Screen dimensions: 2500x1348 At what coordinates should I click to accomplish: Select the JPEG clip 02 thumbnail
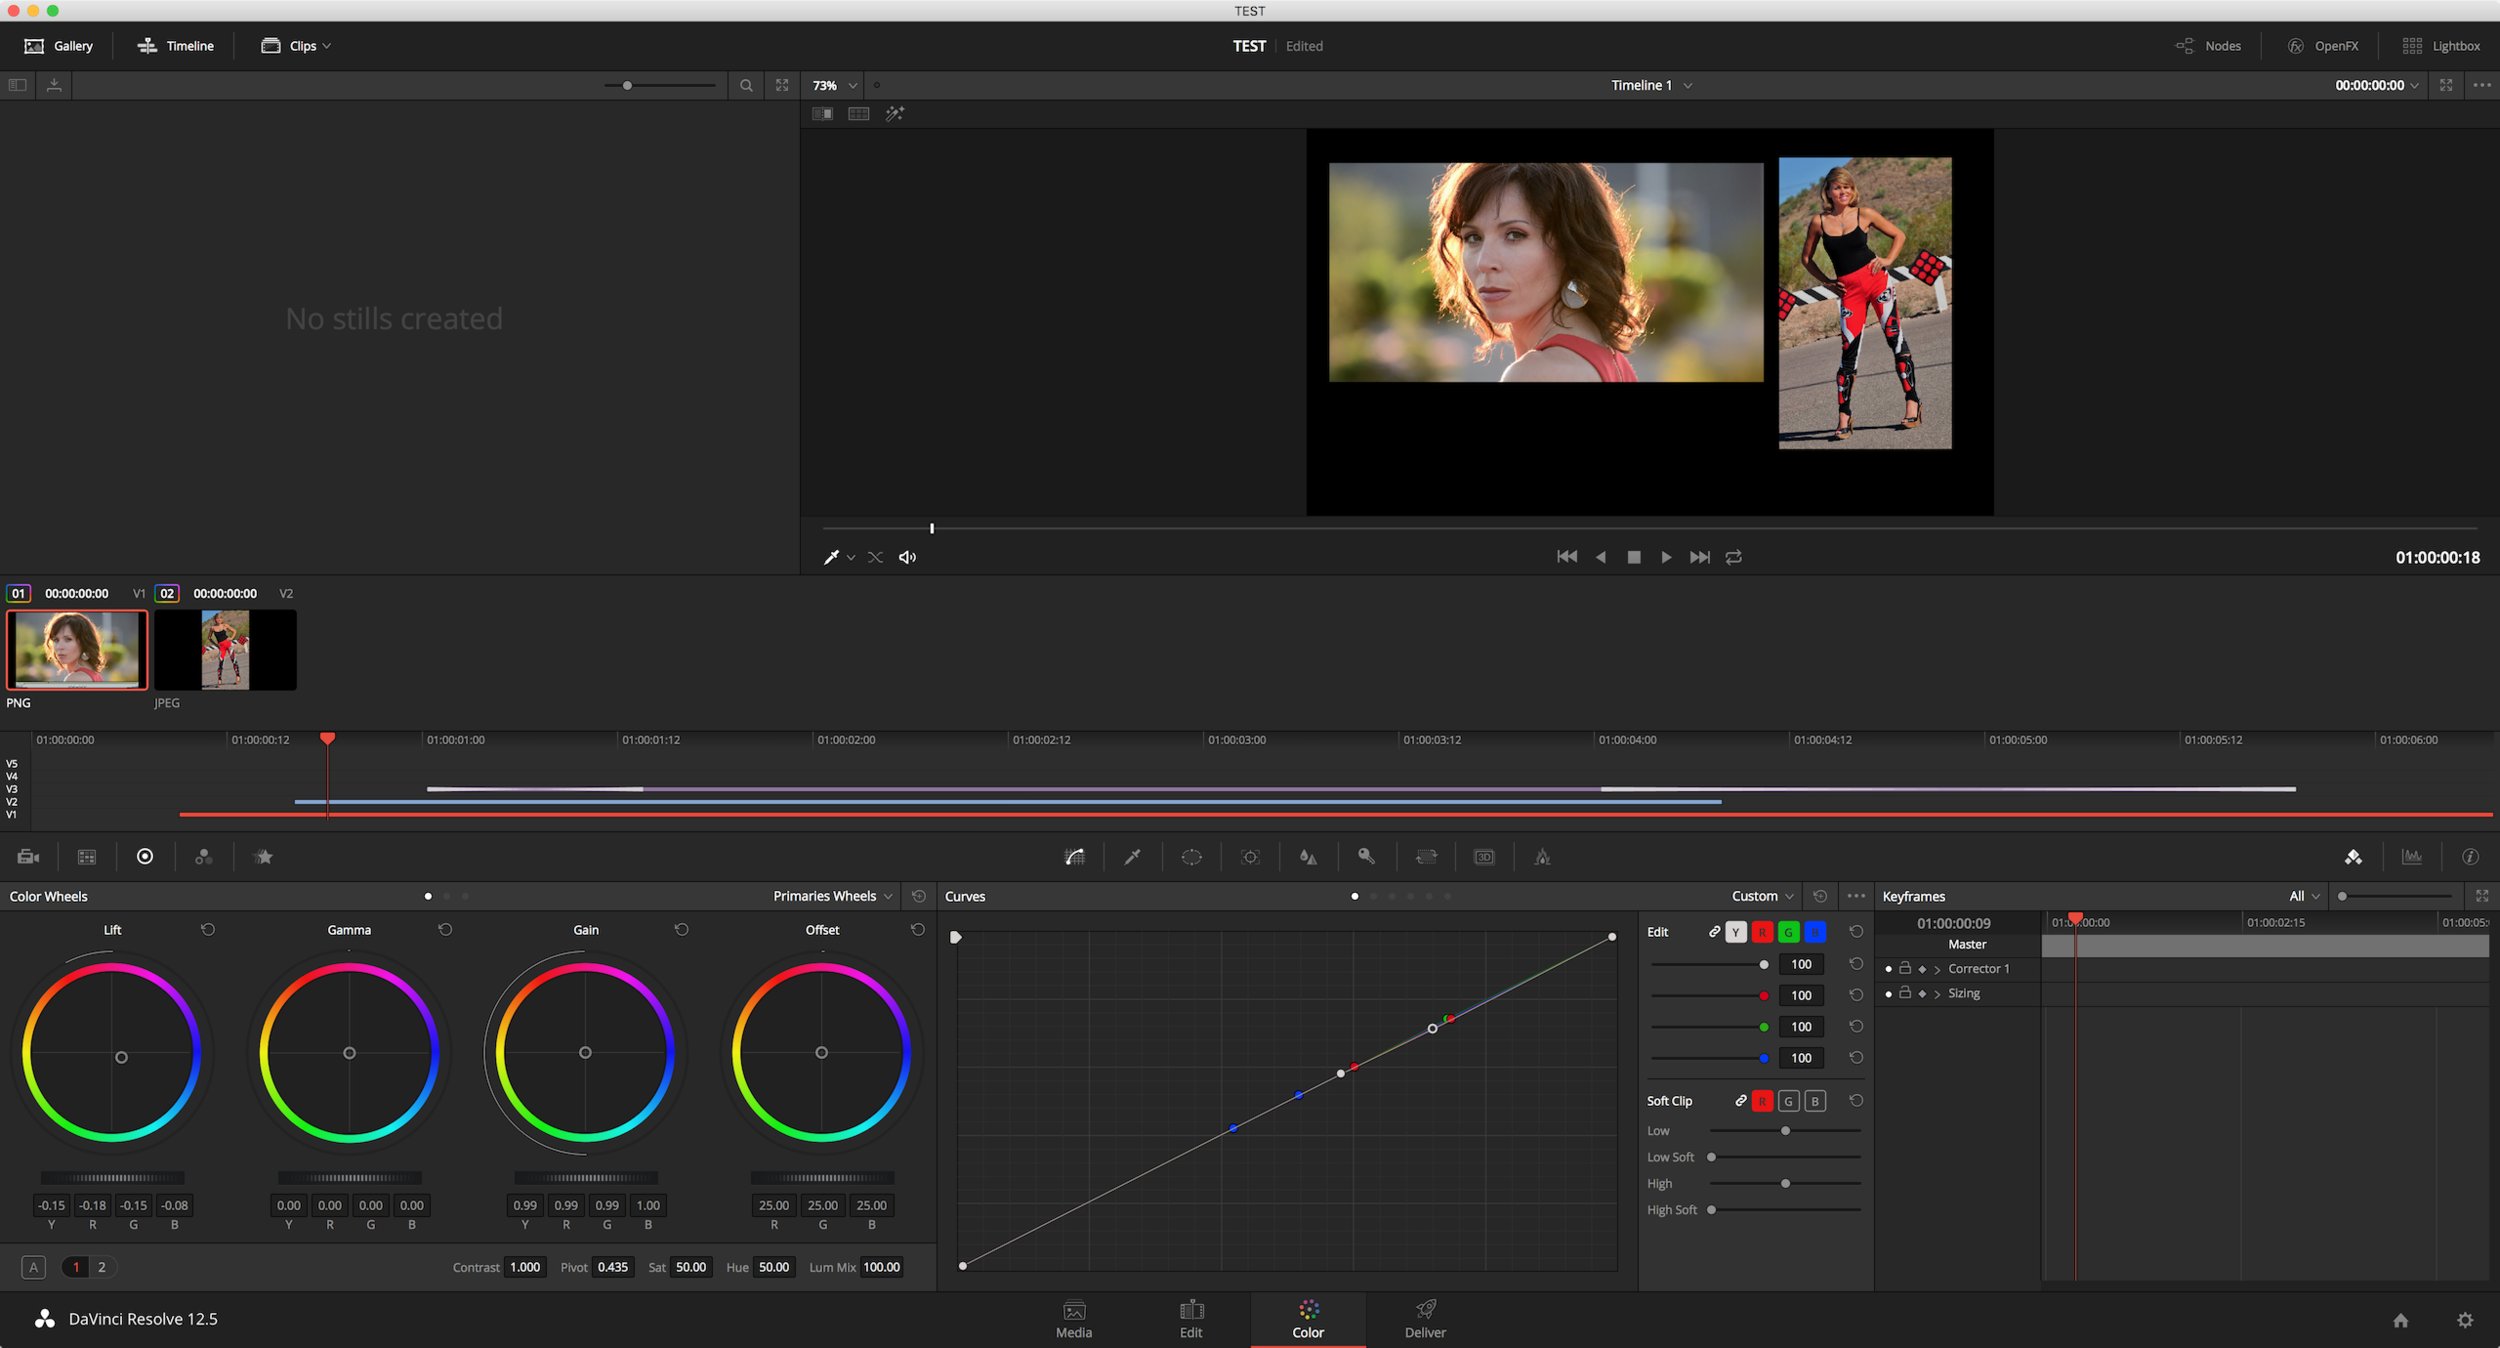click(x=225, y=650)
